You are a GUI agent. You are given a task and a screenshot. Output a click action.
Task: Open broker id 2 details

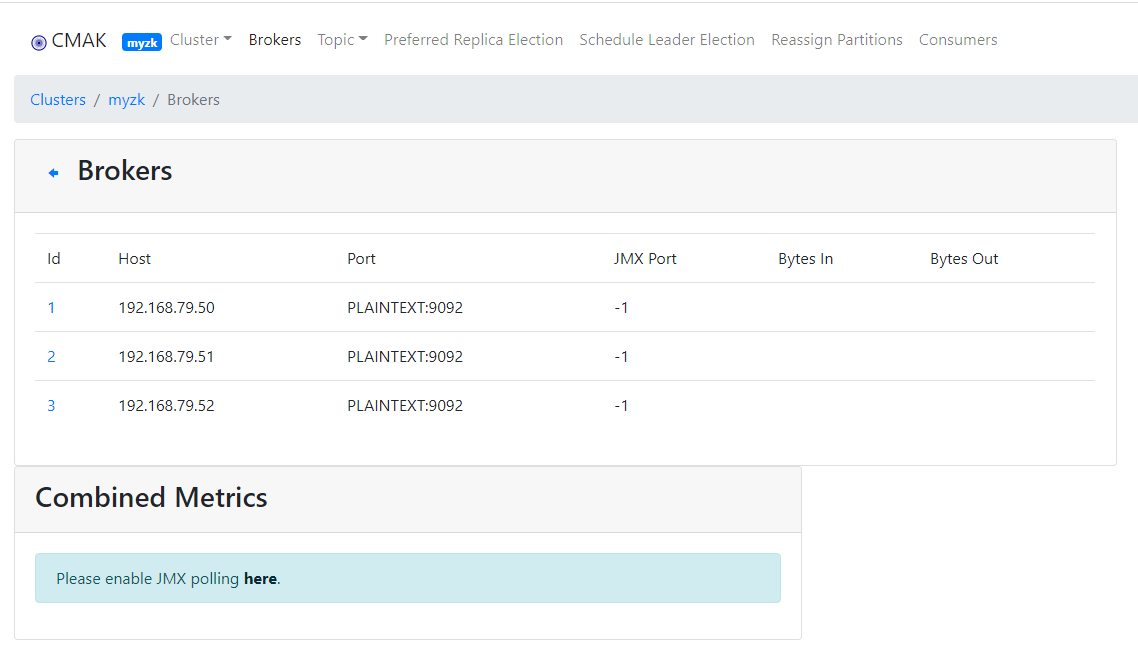point(51,356)
